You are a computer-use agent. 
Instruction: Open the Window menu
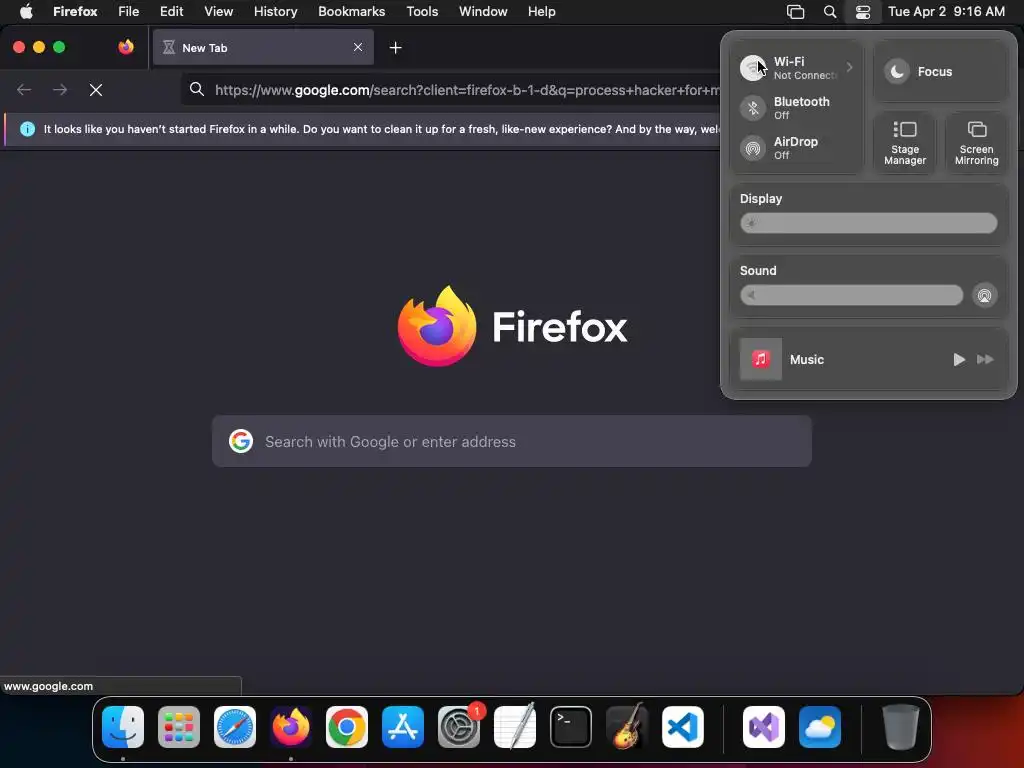point(483,12)
